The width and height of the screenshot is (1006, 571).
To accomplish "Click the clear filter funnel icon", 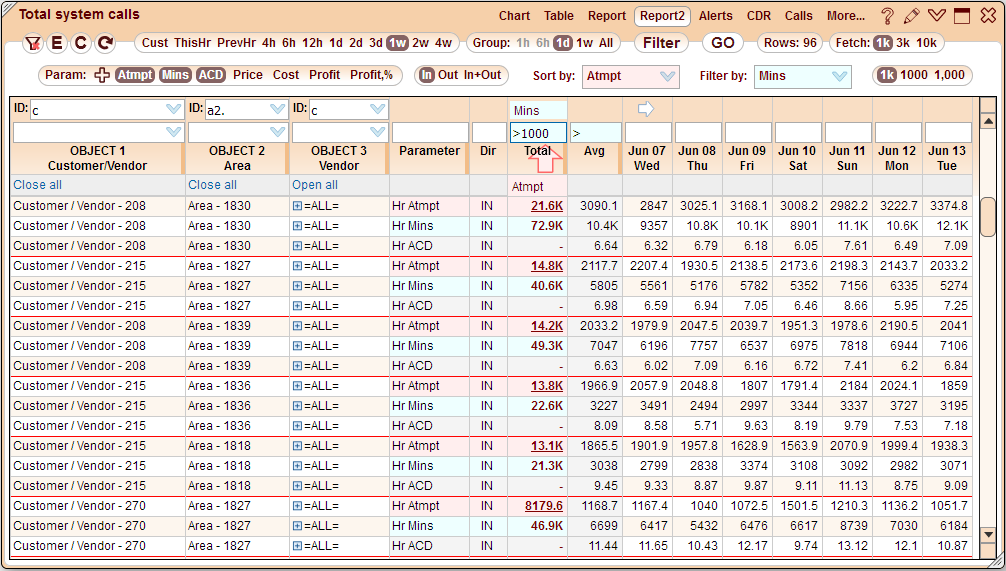I will pyautogui.click(x=32, y=43).
